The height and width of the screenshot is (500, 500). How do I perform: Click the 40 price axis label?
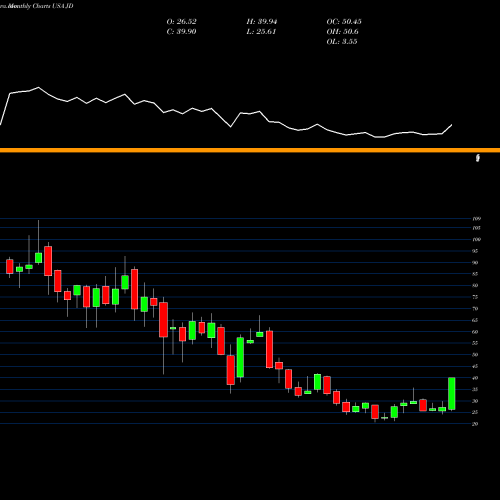[x=475, y=378]
